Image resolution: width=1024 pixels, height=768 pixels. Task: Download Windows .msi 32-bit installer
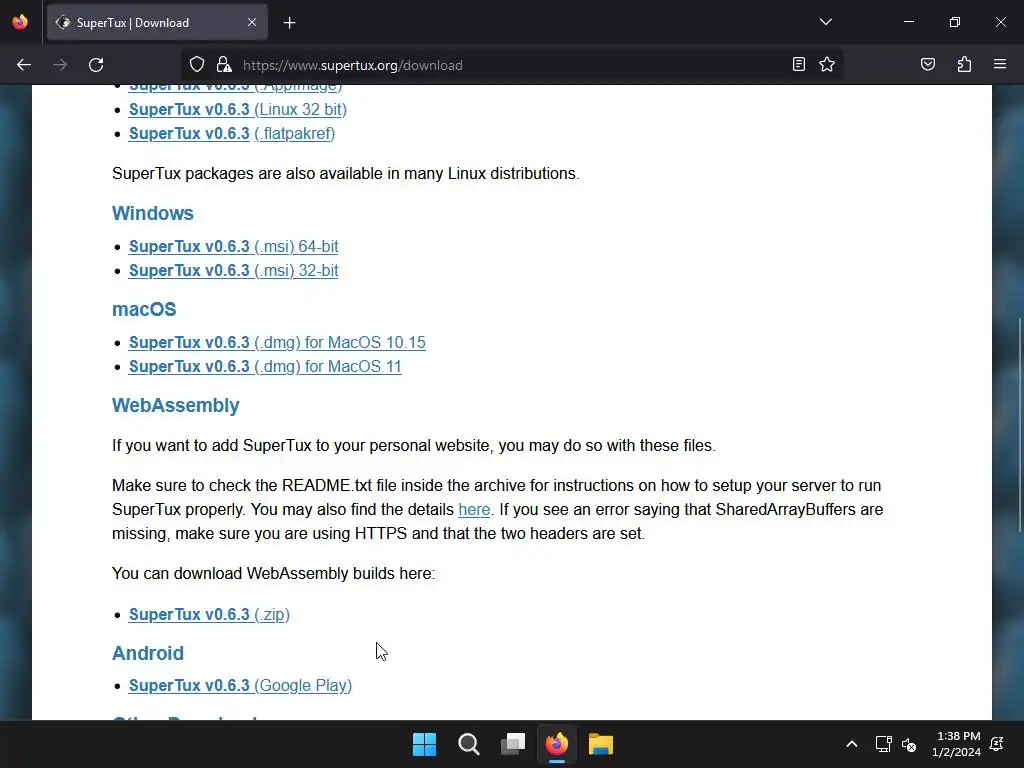pyautogui.click(x=233, y=270)
